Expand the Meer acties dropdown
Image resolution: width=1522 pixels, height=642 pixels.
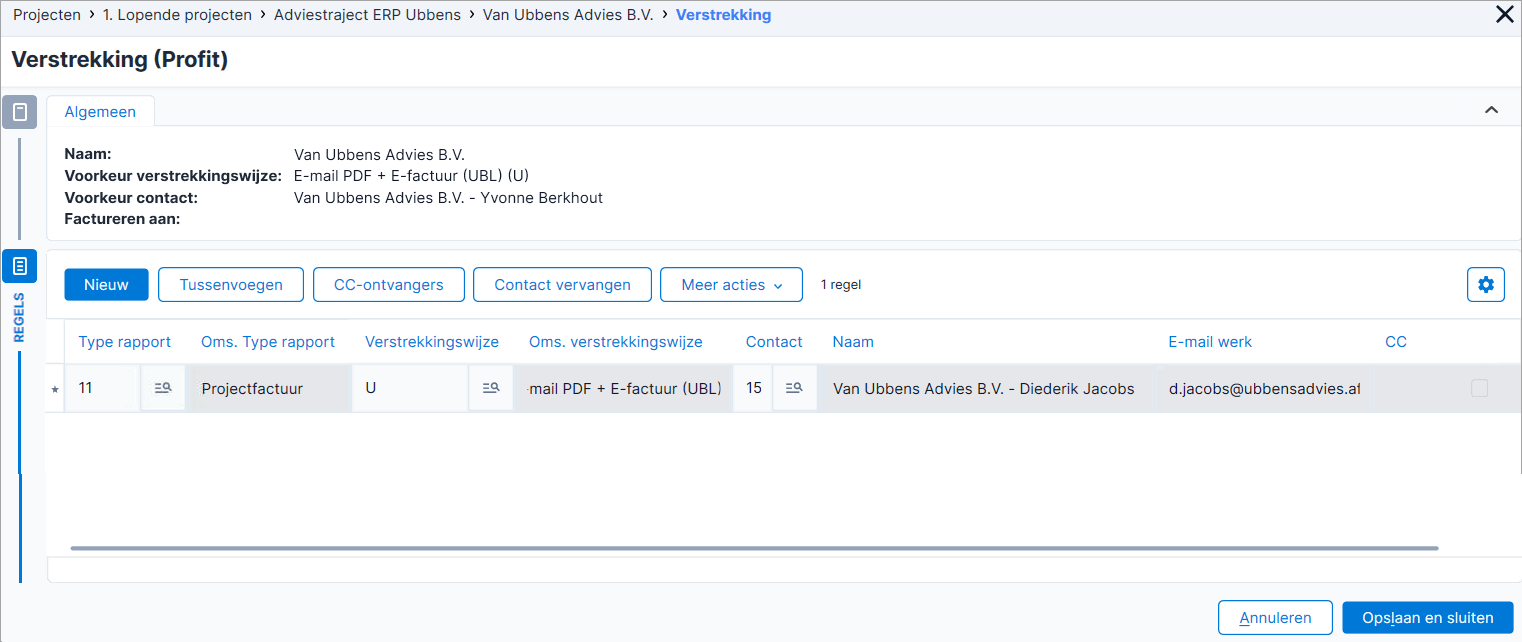coord(731,285)
